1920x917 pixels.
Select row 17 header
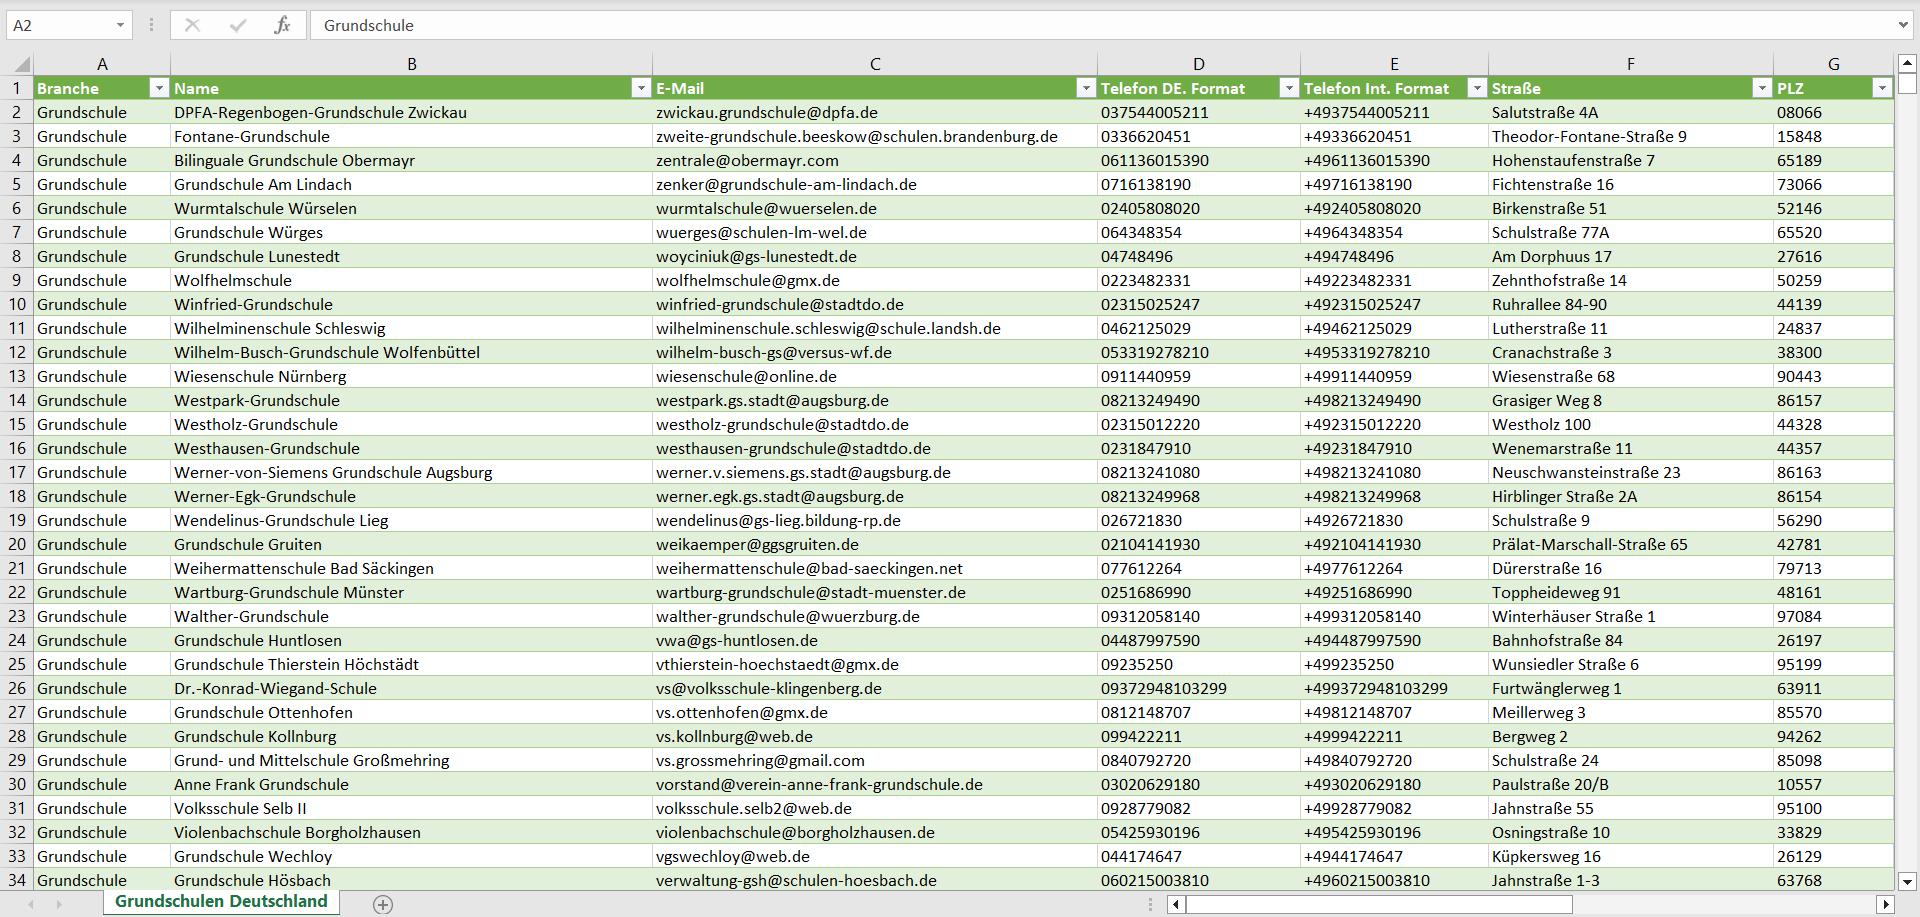coord(17,472)
